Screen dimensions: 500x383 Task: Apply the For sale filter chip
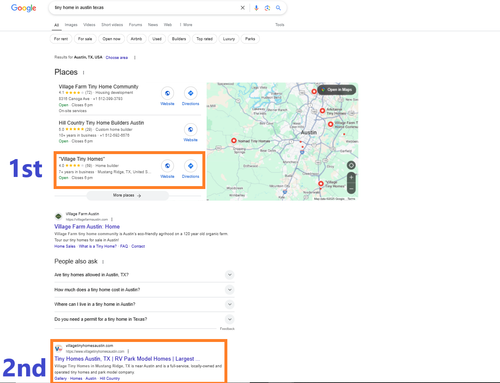85,39
